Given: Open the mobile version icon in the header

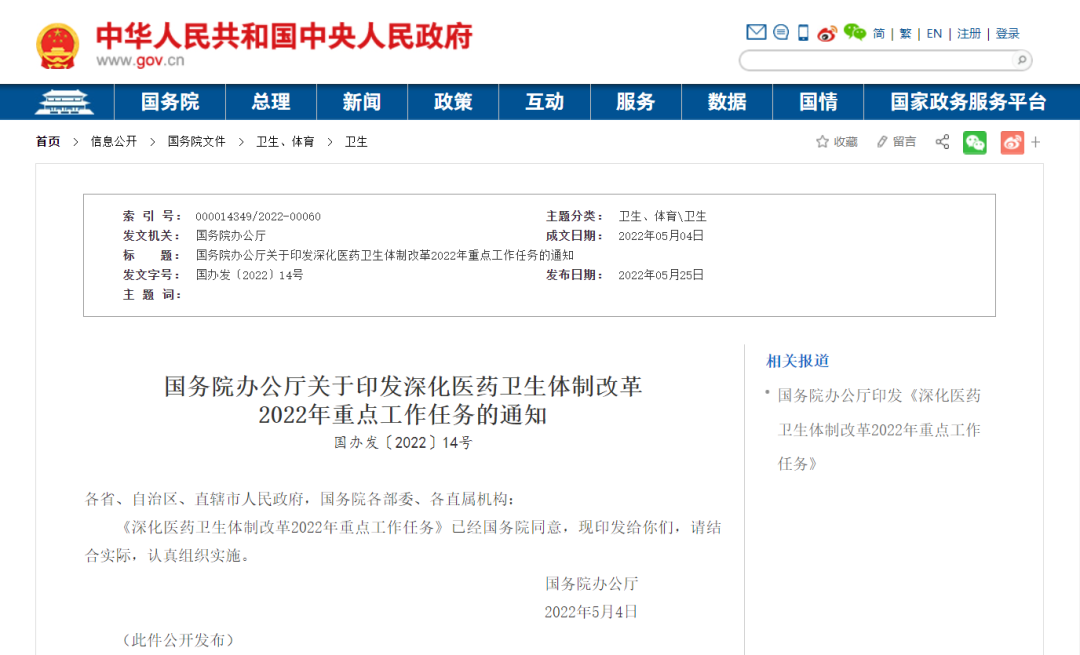Looking at the screenshot, I should (x=802, y=32).
